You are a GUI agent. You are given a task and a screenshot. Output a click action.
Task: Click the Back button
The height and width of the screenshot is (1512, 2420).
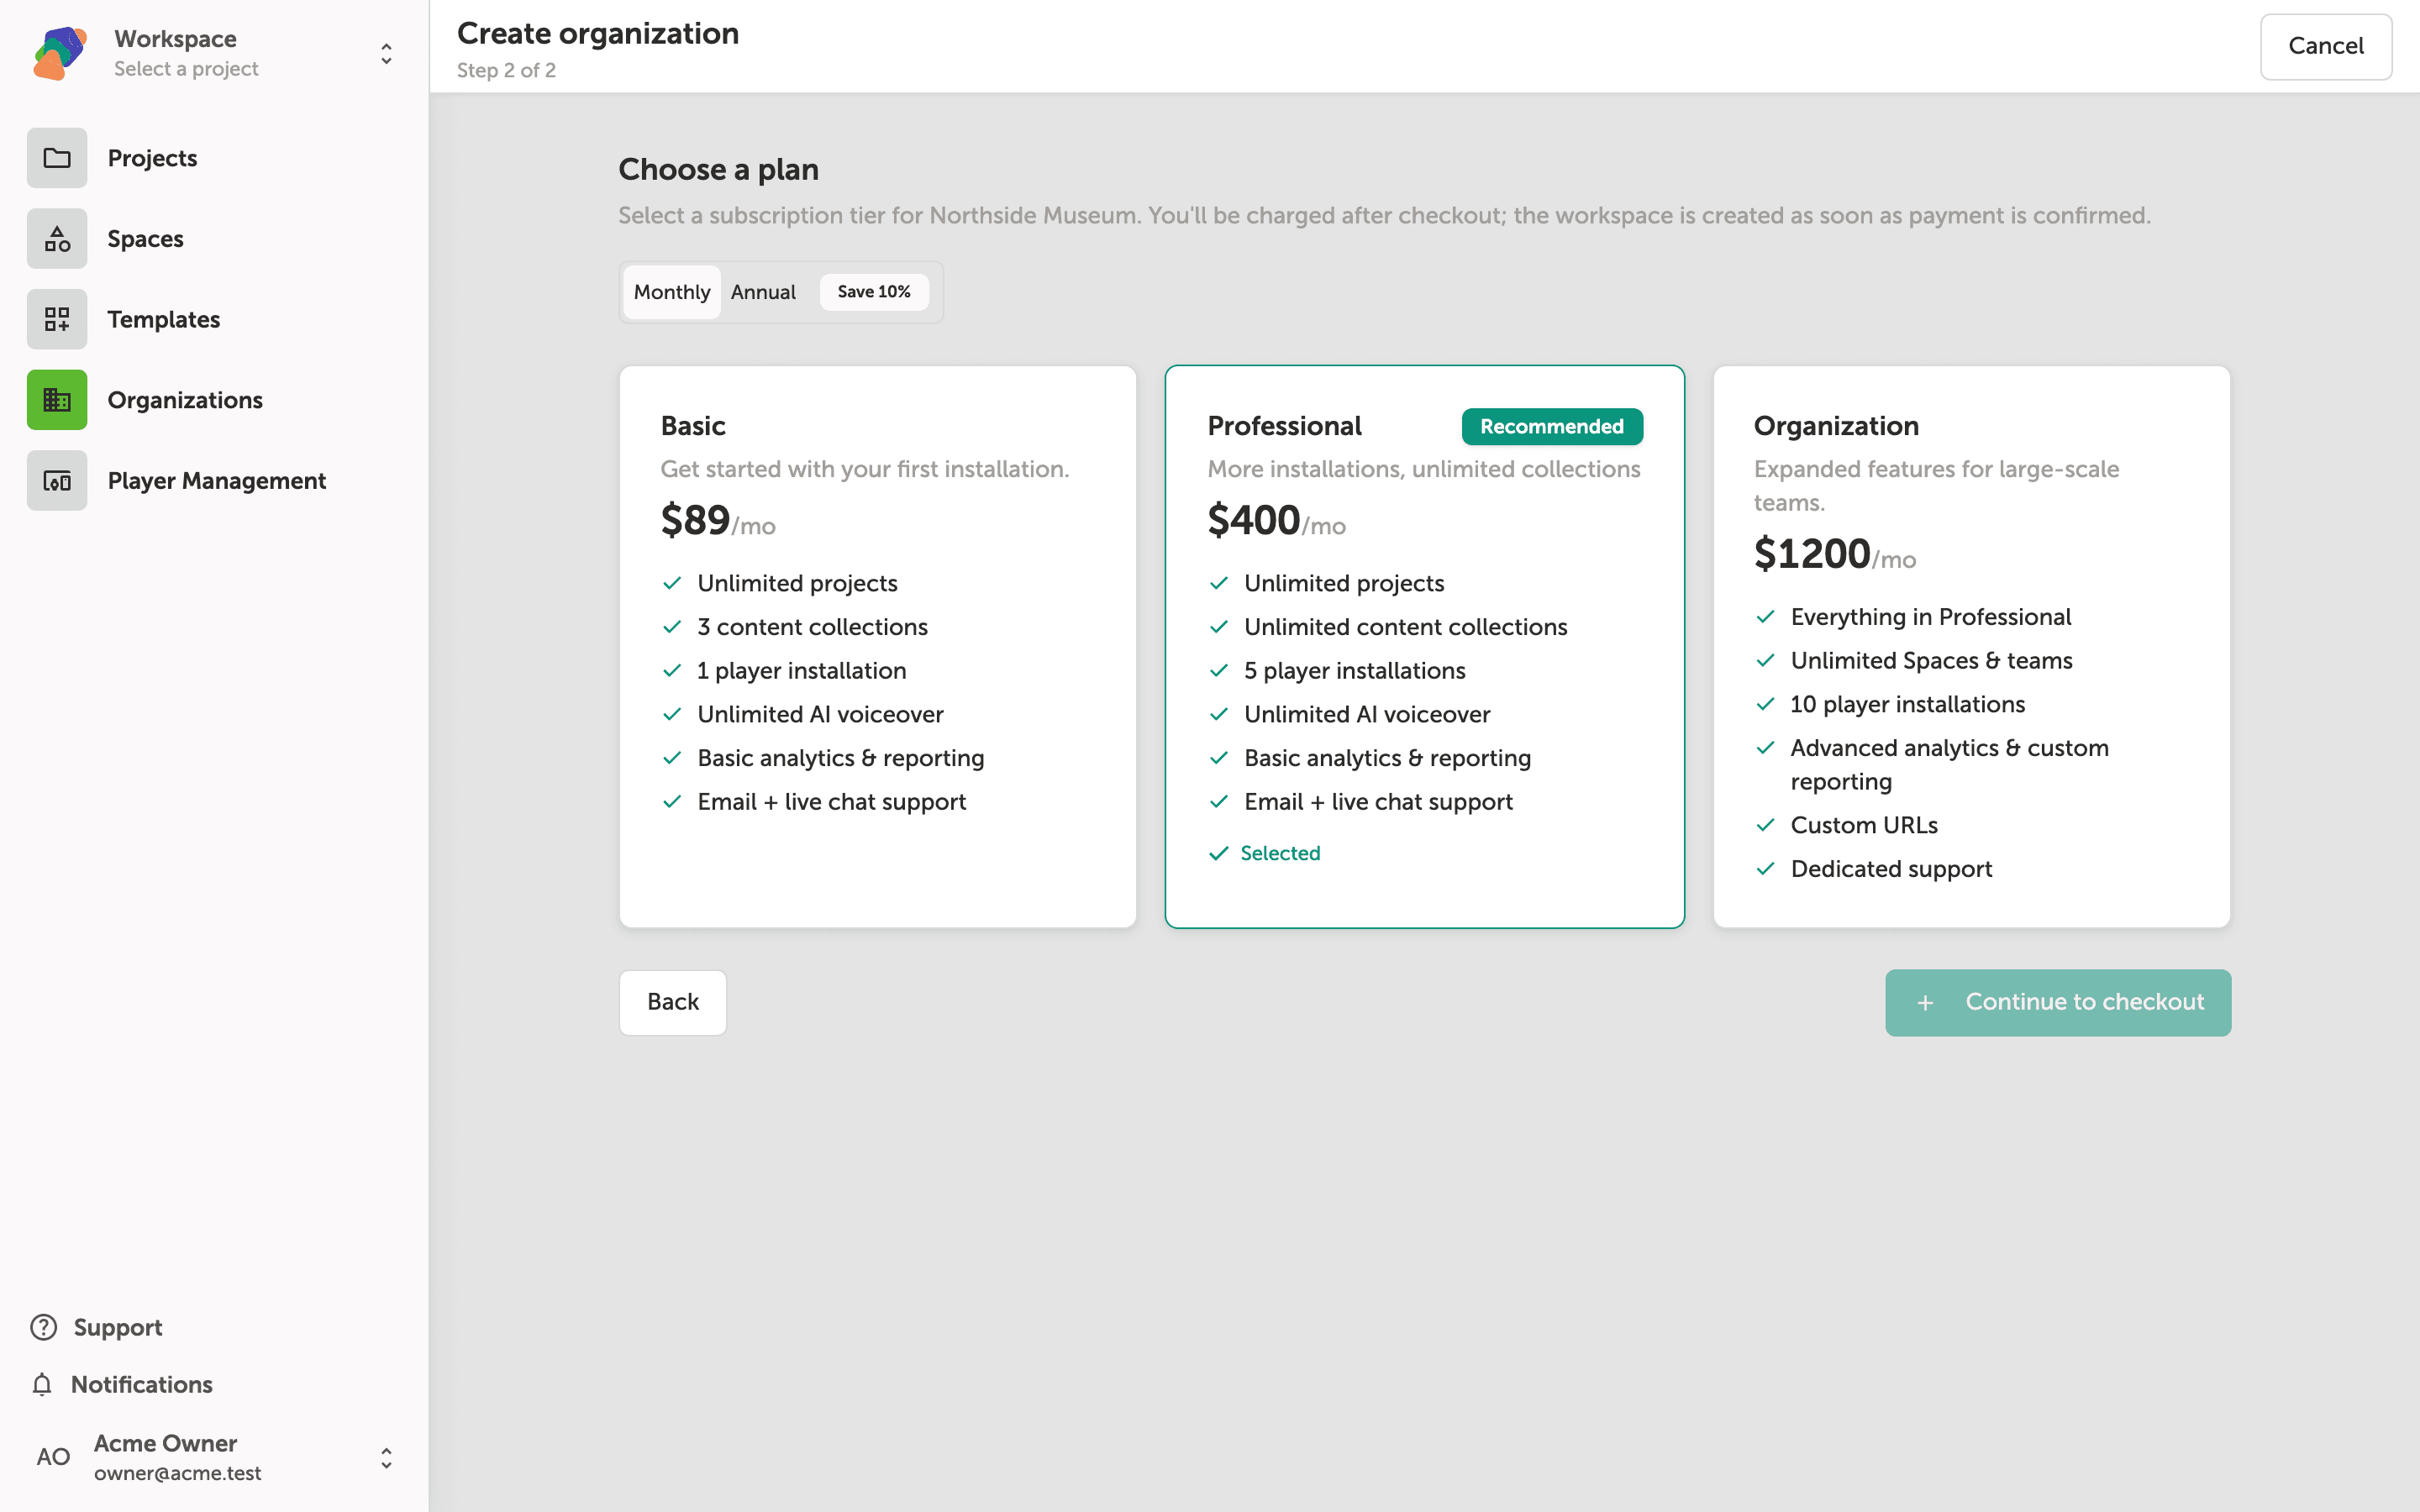coord(672,1002)
